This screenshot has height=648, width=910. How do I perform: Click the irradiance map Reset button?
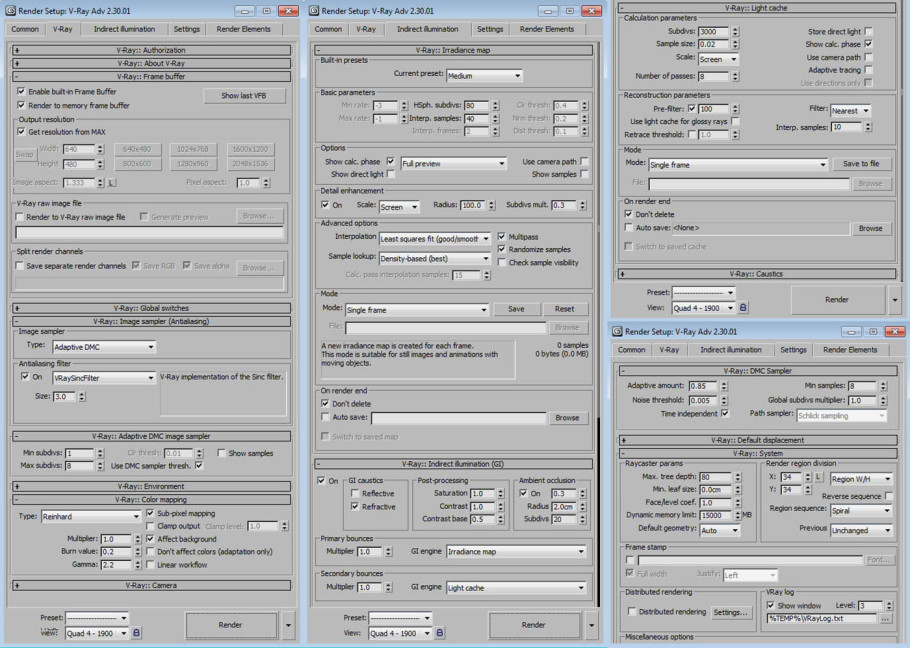(564, 309)
